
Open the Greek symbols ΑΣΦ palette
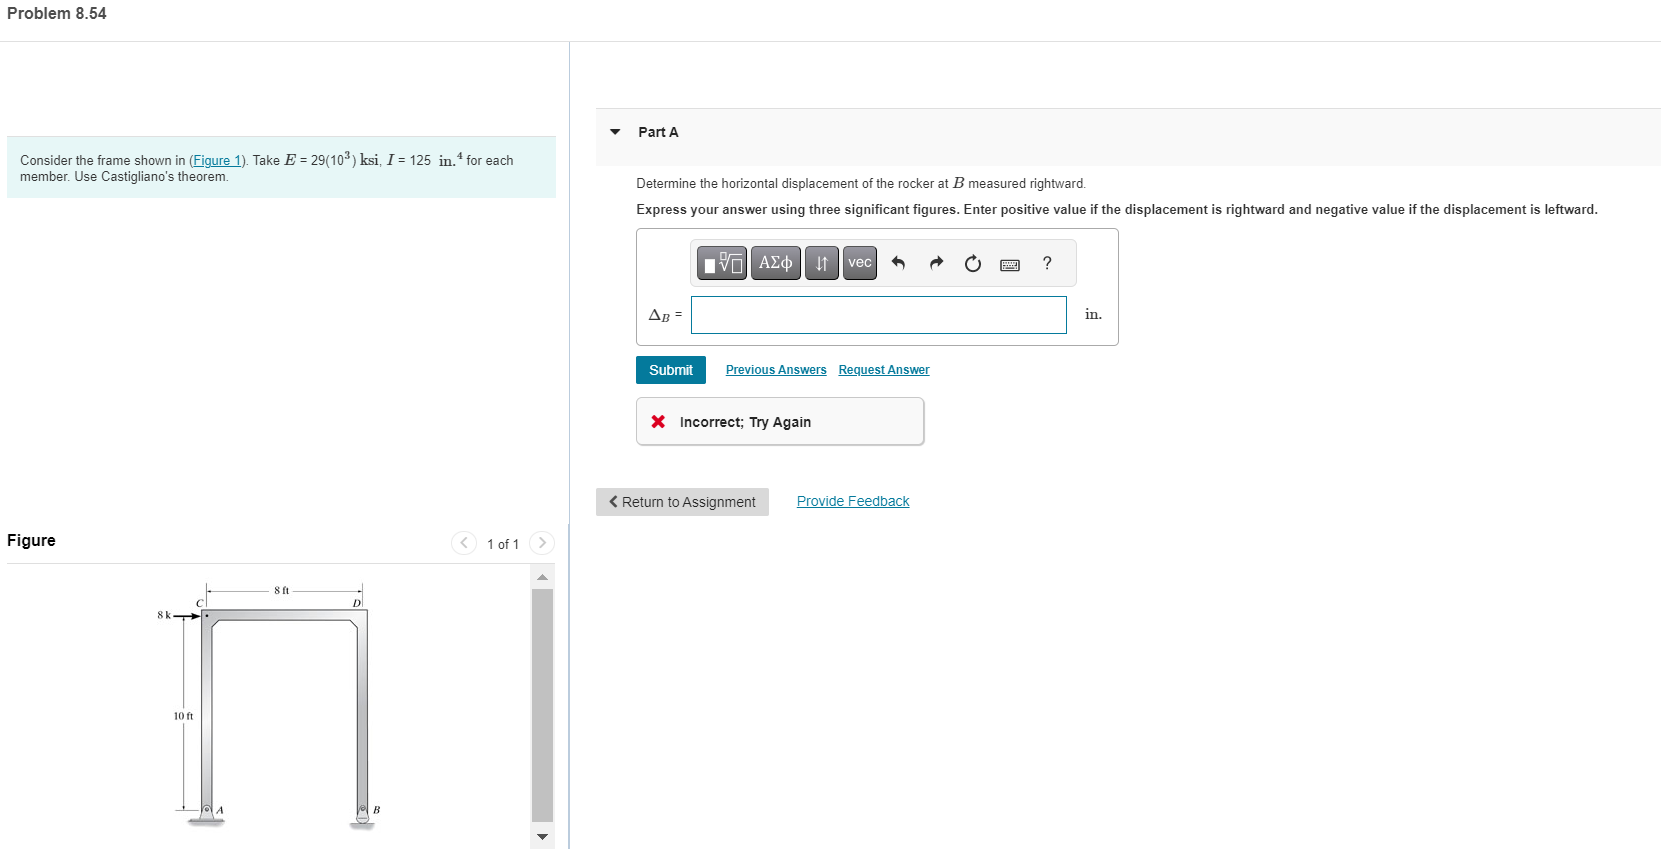[x=775, y=263]
